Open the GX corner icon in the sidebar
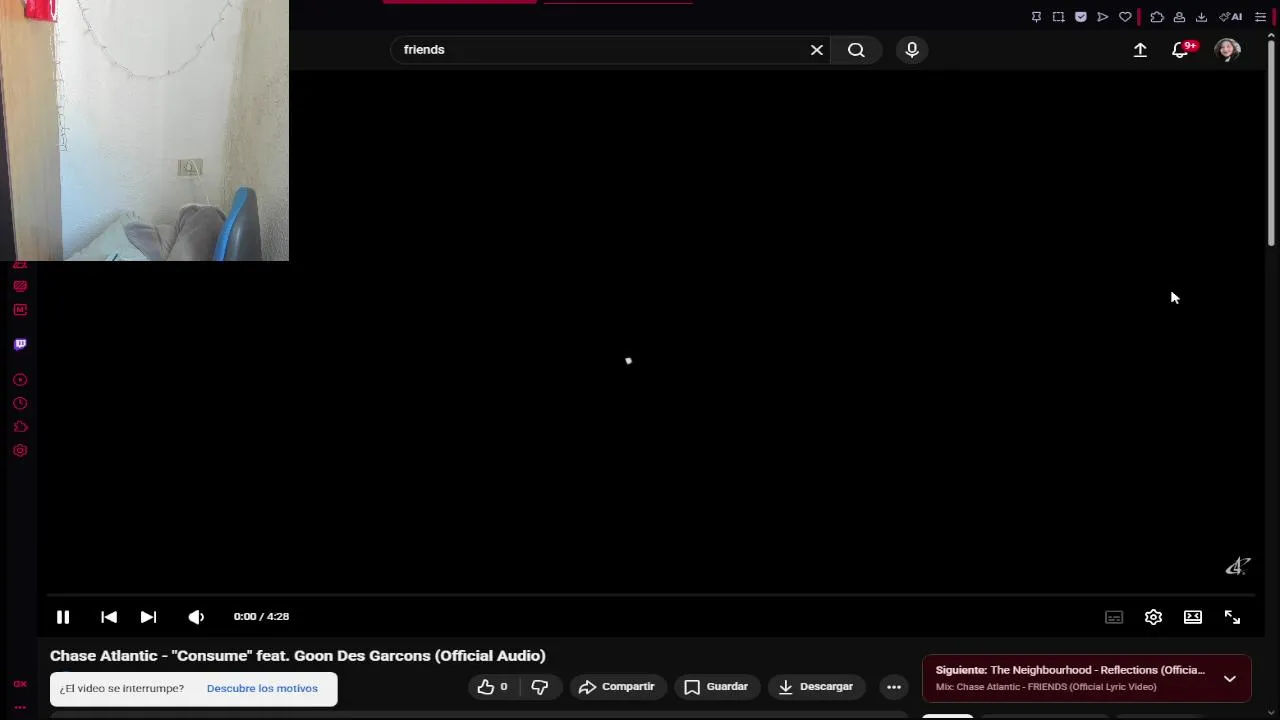This screenshot has height=720, width=1280. 20,684
